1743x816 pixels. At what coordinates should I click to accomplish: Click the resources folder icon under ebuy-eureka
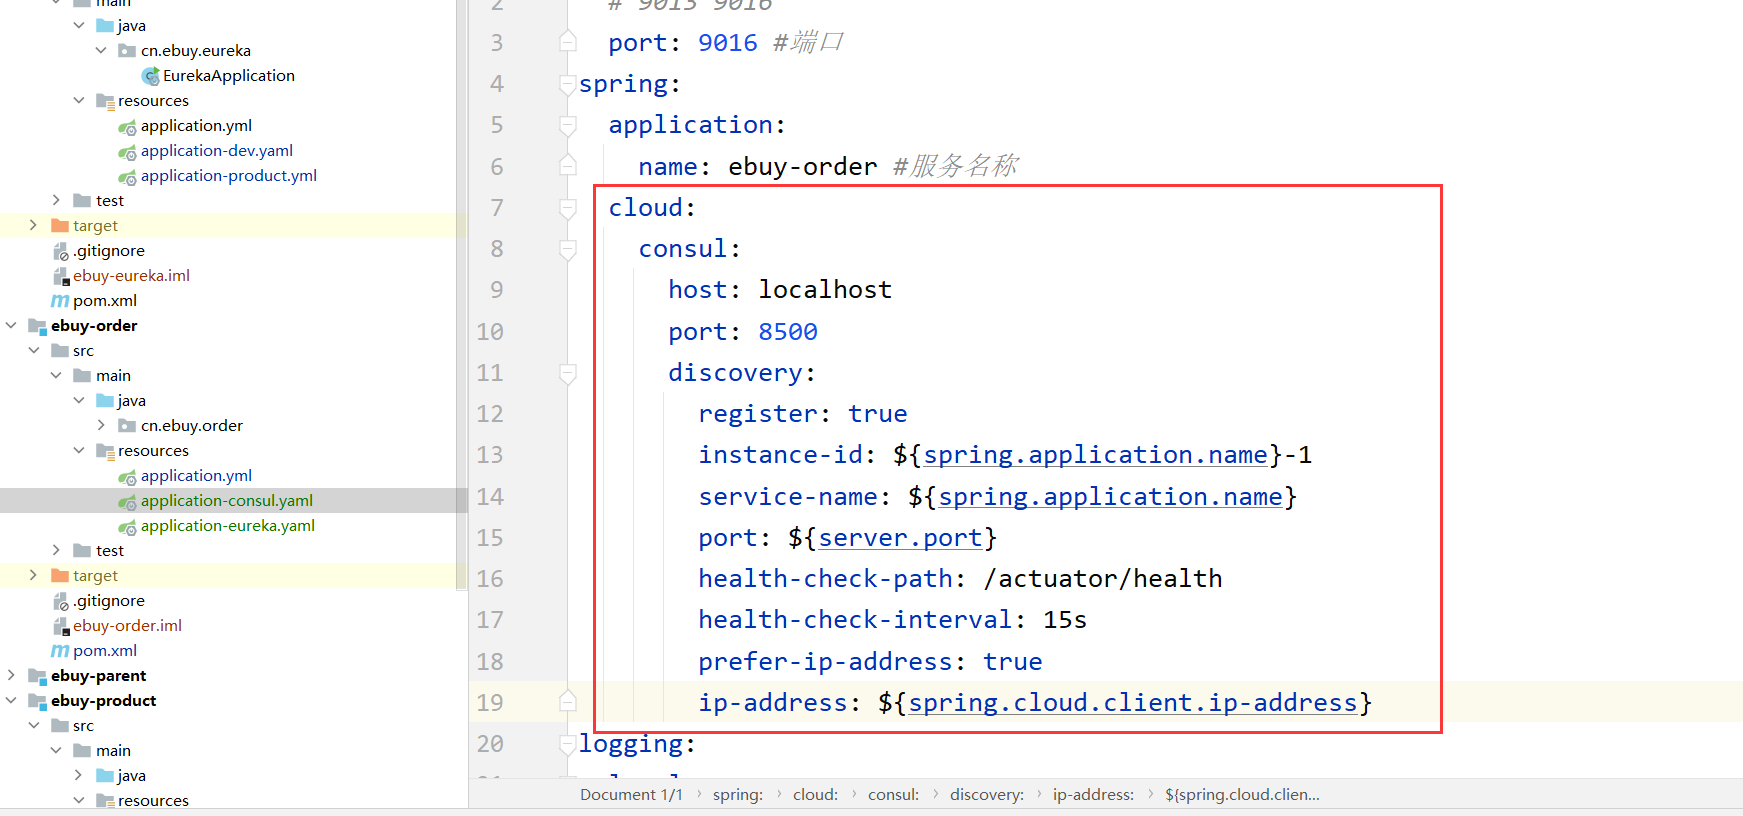[x=105, y=101]
